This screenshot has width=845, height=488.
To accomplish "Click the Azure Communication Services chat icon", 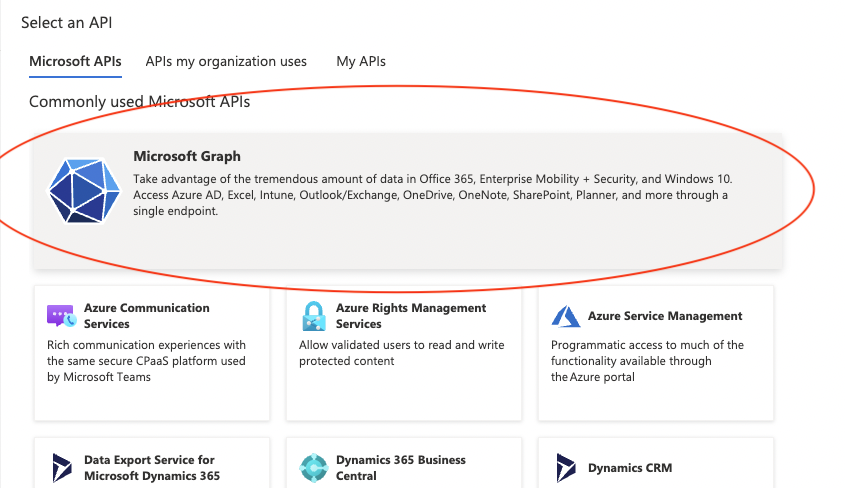I will click(x=61, y=316).
